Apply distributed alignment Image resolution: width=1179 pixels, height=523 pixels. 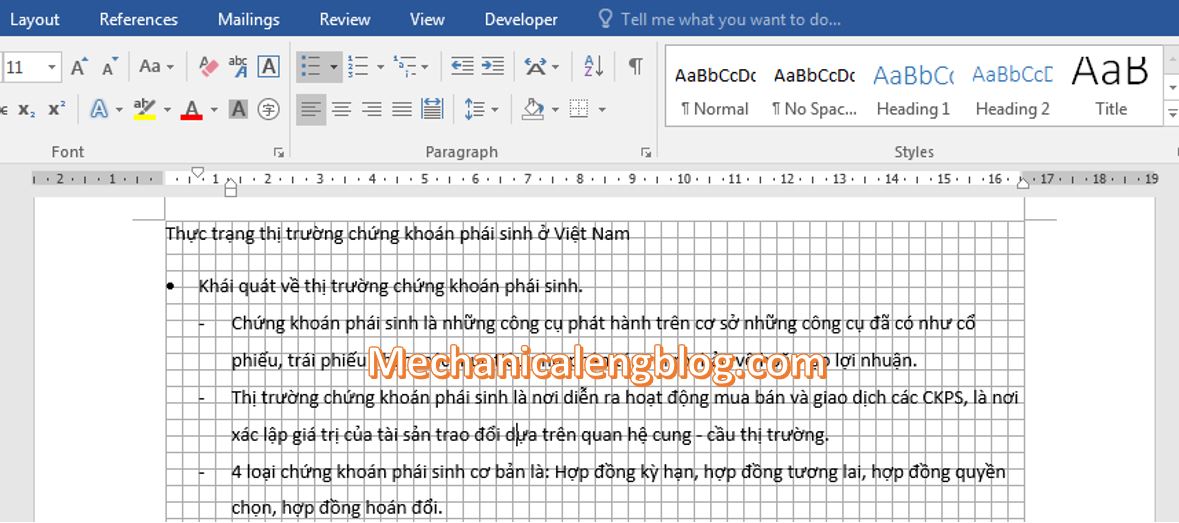432,110
